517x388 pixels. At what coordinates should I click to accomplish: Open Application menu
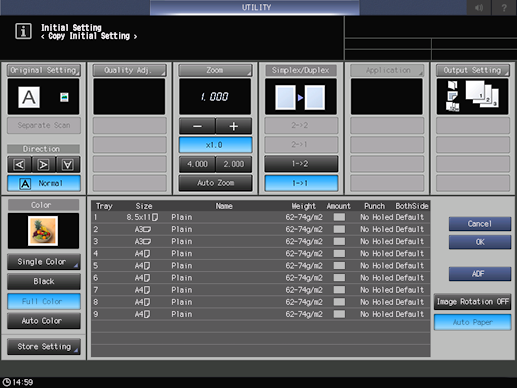pyautogui.click(x=387, y=70)
